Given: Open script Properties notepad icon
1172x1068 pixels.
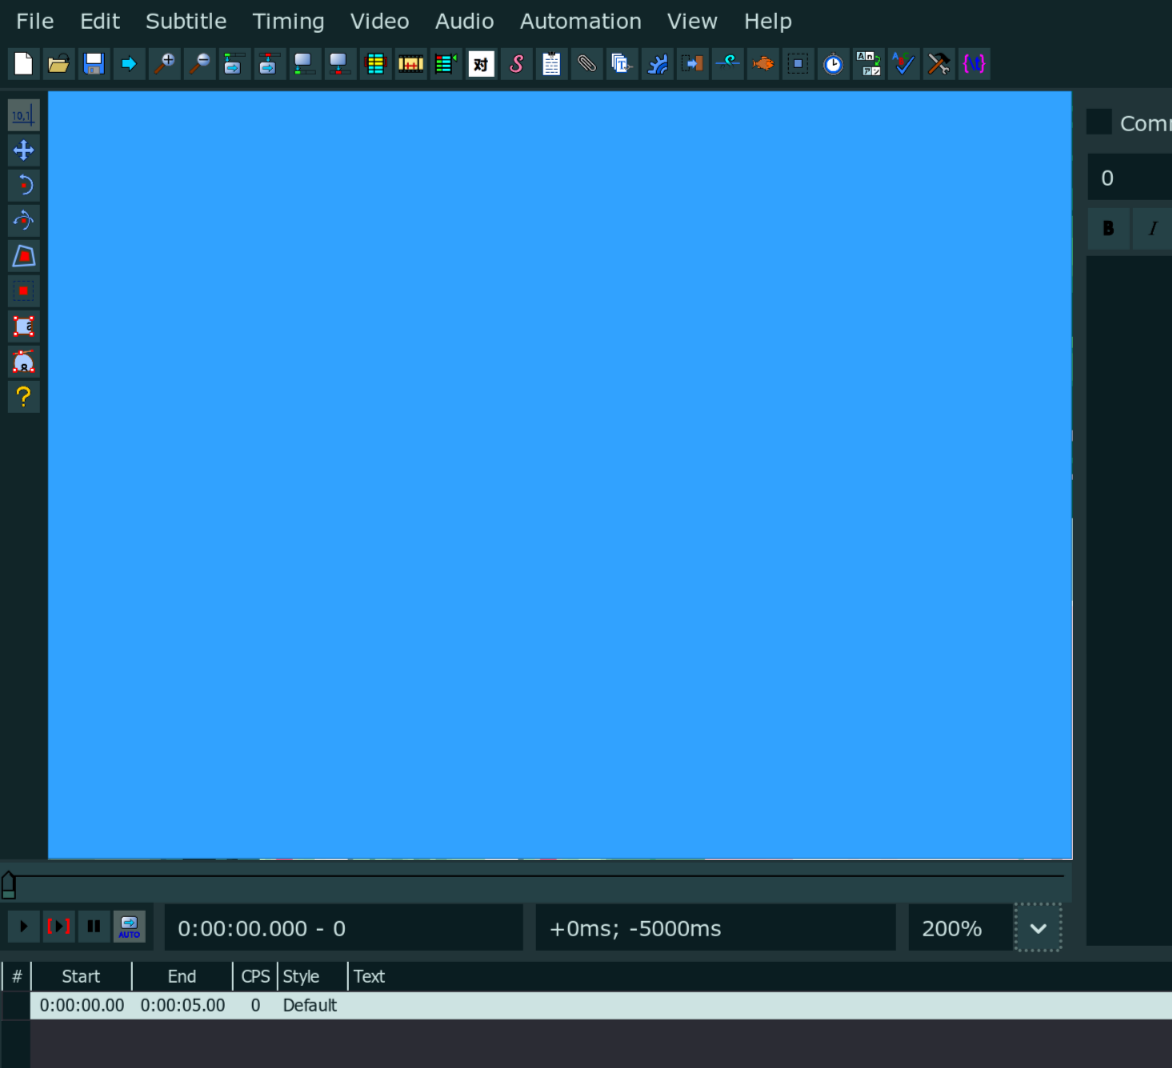Looking at the screenshot, I should (x=551, y=64).
